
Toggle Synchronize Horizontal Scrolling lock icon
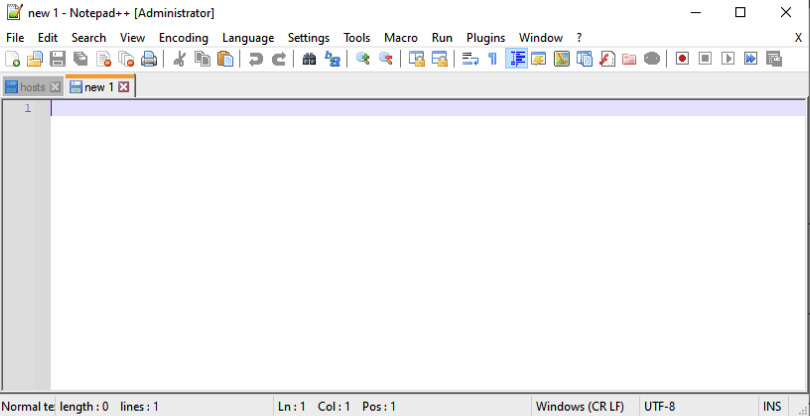439,59
